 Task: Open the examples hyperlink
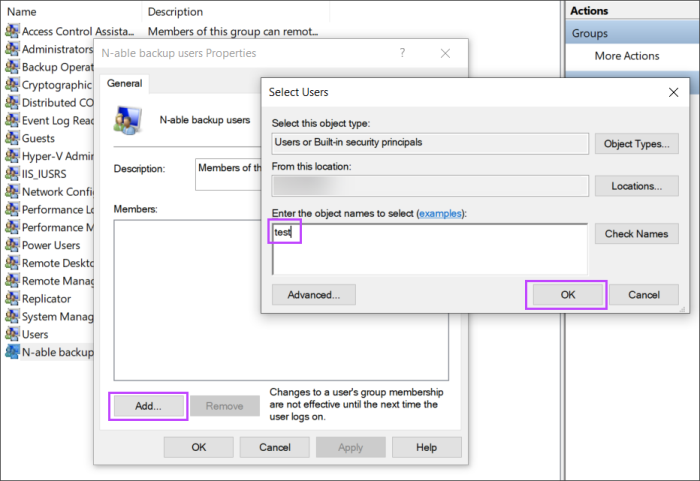tap(441, 214)
